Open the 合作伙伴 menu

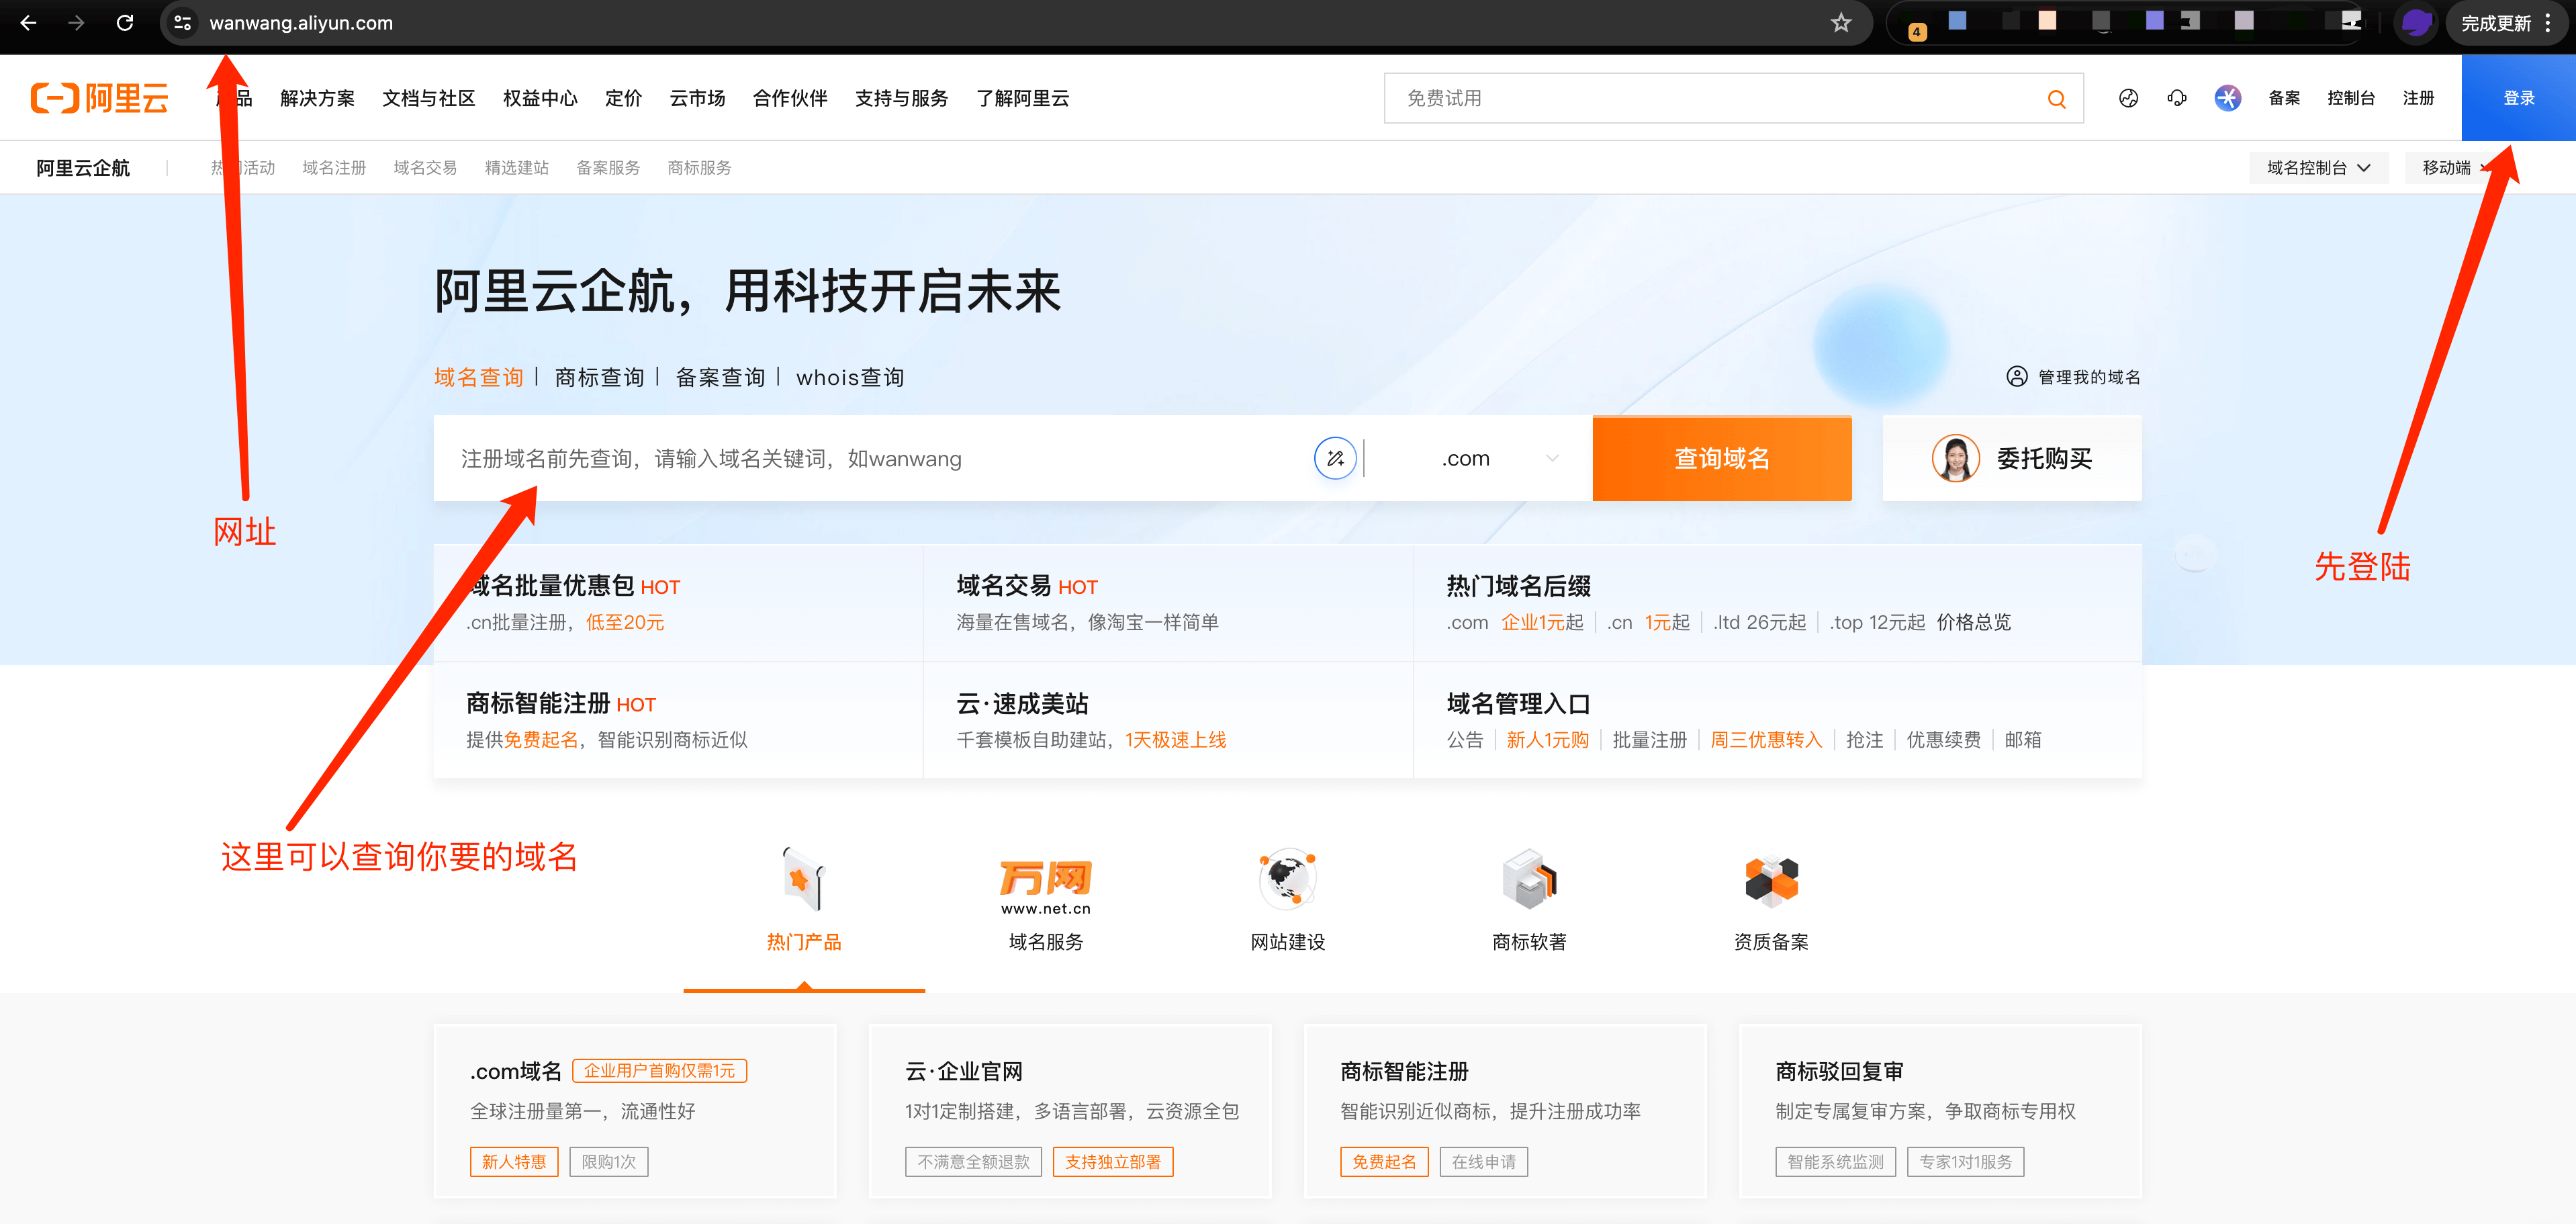pos(790,98)
